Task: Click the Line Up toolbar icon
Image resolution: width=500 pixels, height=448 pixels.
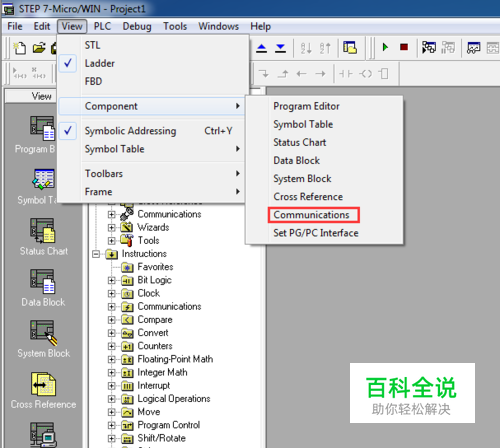Action: click(283, 74)
